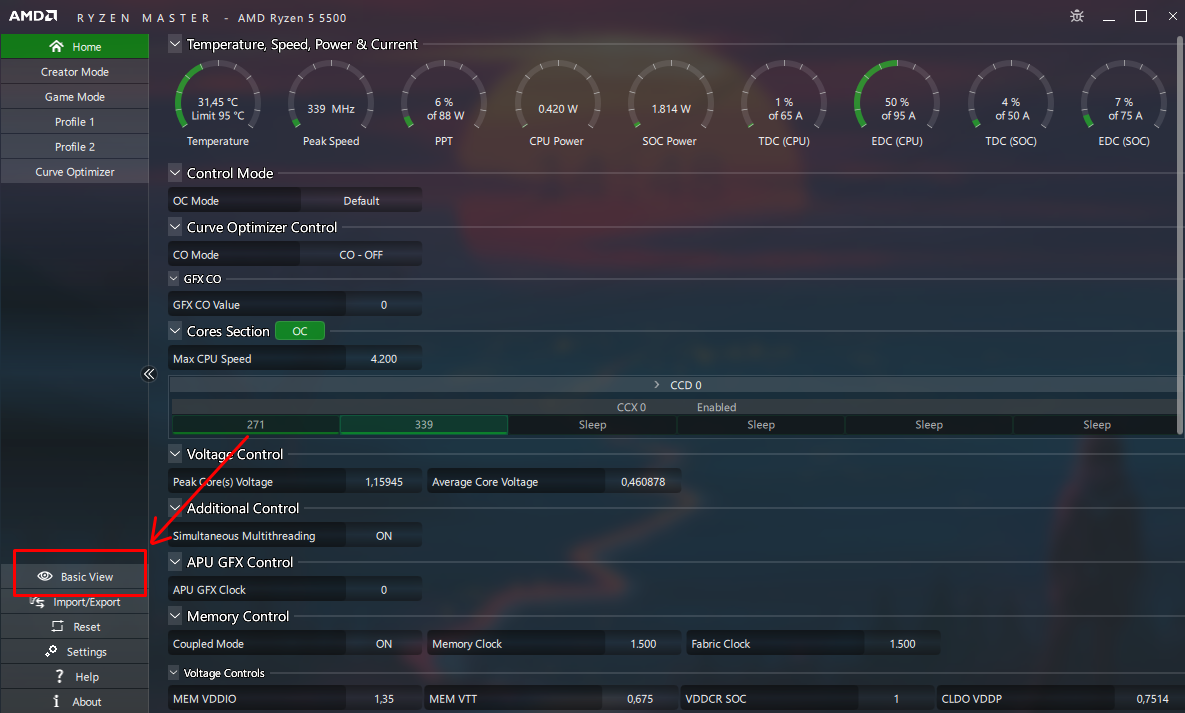Toggle the OC badge in Cores Section
The width and height of the screenshot is (1185, 713).
[x=300, y=330]
